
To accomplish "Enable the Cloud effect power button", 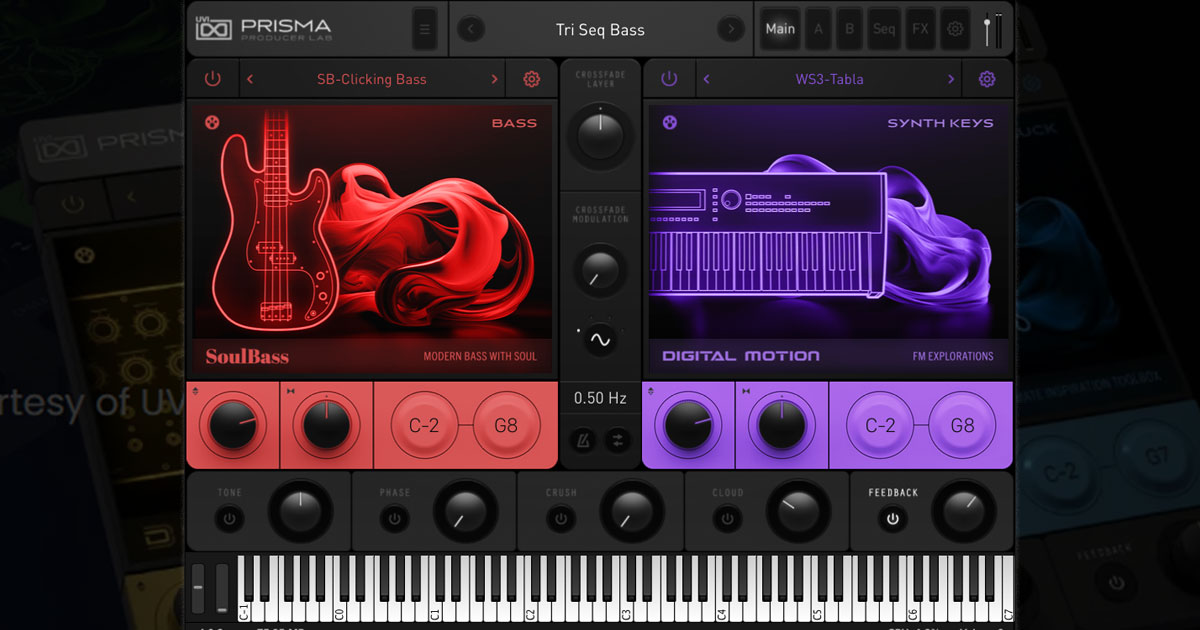I will tap(727, 519).
